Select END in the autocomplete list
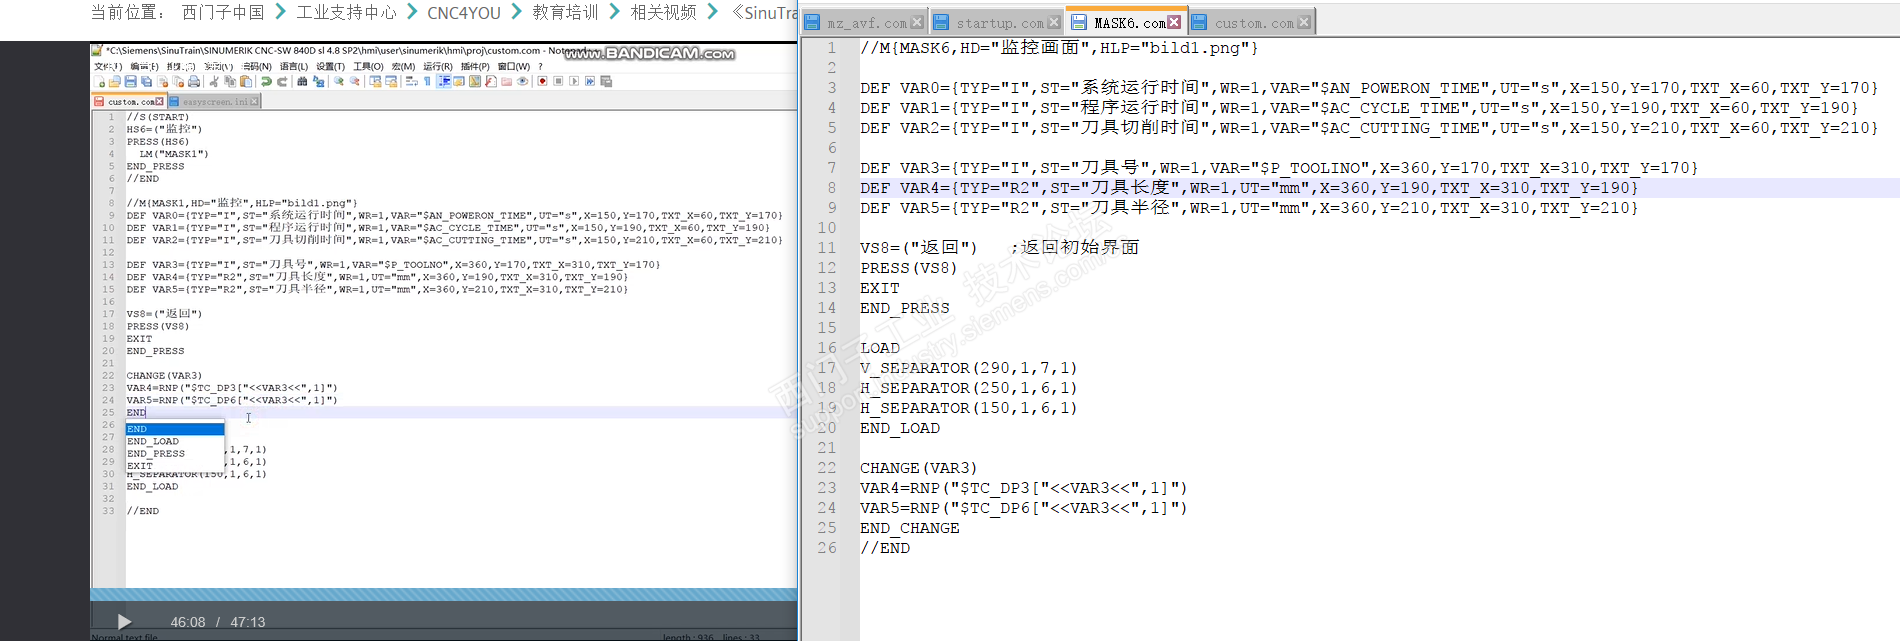The width and height of the screenshot is (1900, 641). [x=174, y=429]
